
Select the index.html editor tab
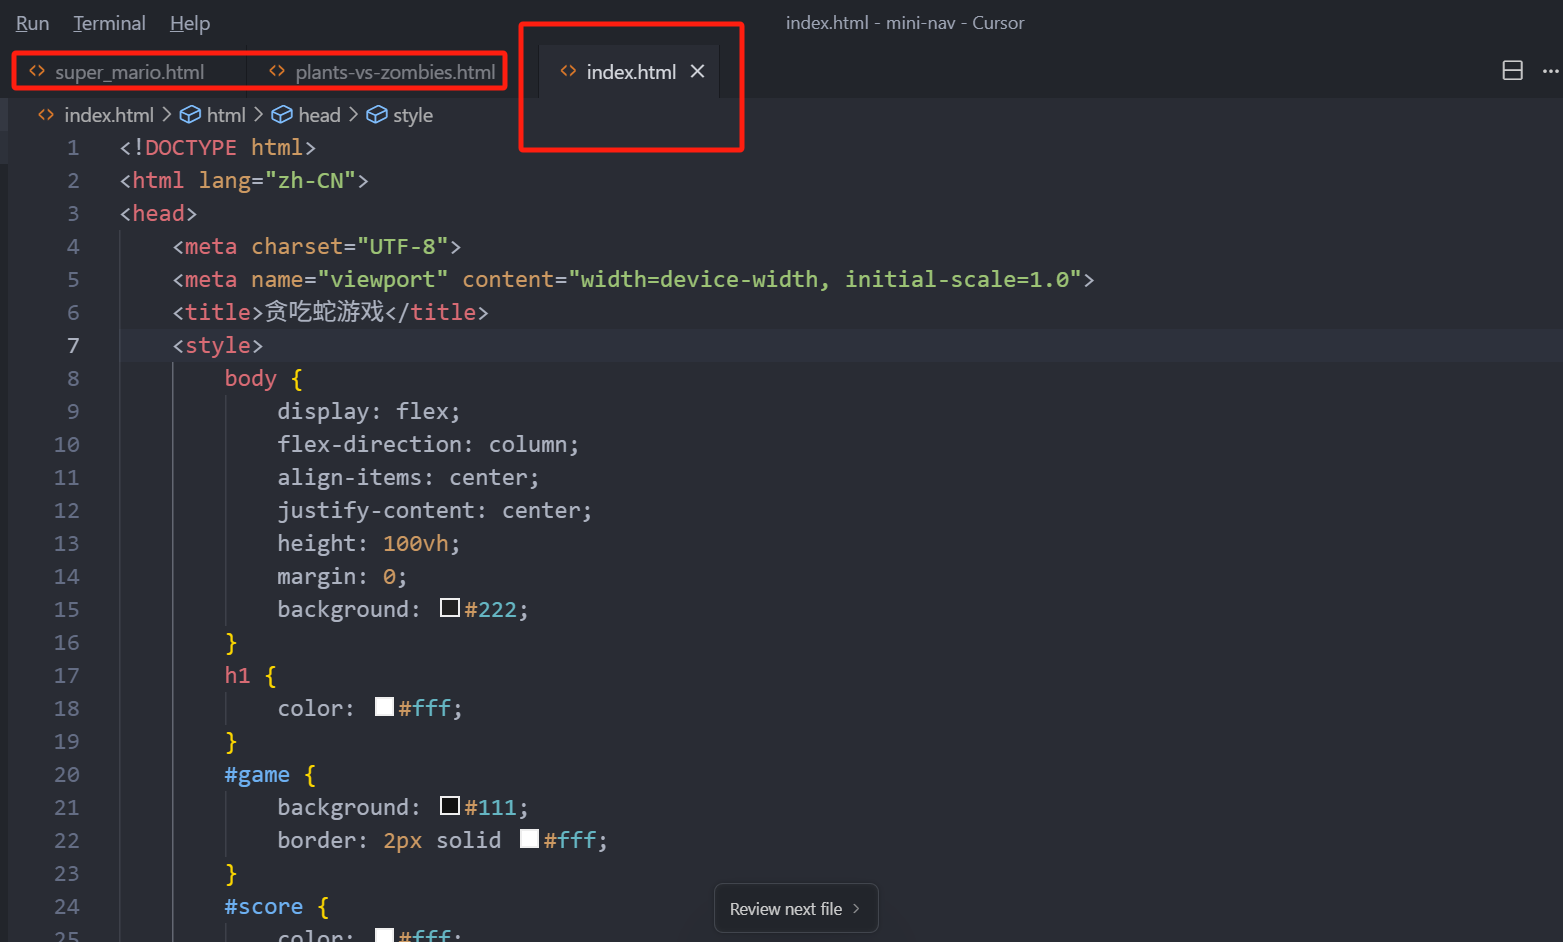[x=630, y=72]
